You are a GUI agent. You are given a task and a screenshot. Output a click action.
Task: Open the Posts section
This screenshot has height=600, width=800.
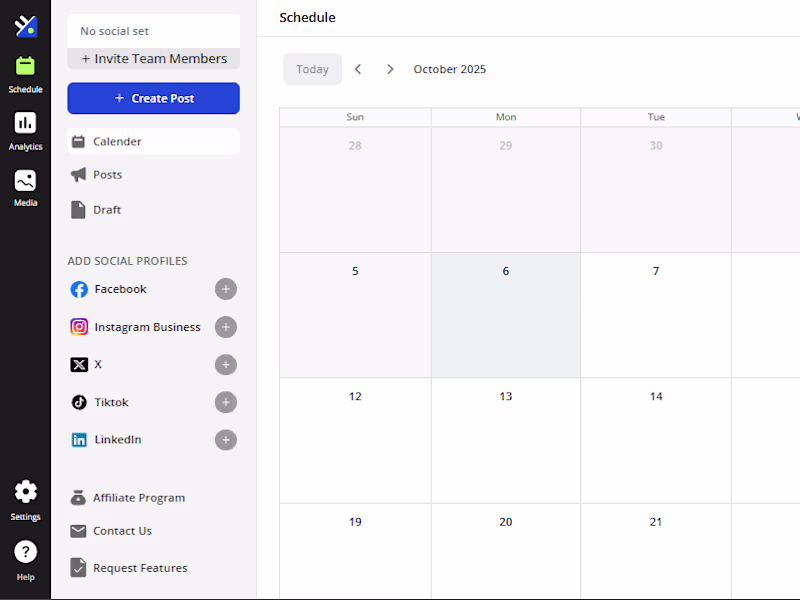pyautogui.click(x=108, y=174)
